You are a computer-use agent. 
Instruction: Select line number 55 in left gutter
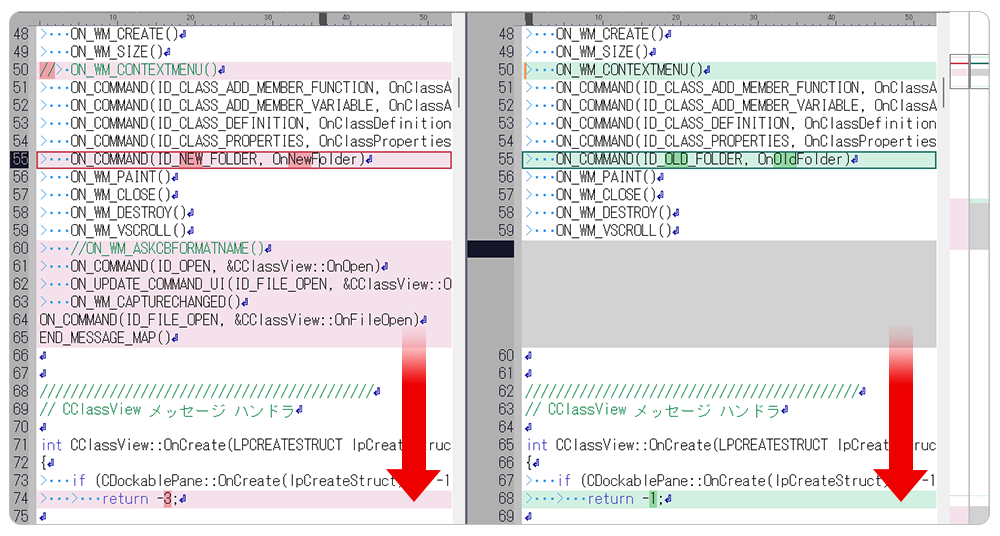pos(20,159)
